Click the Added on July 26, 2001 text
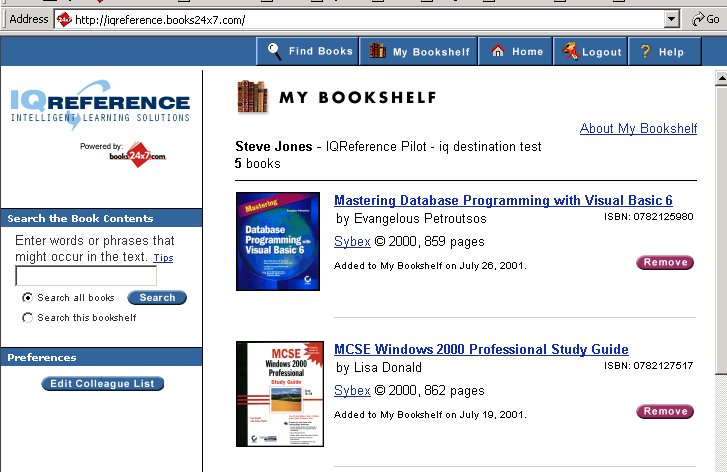 coord(430,266)
